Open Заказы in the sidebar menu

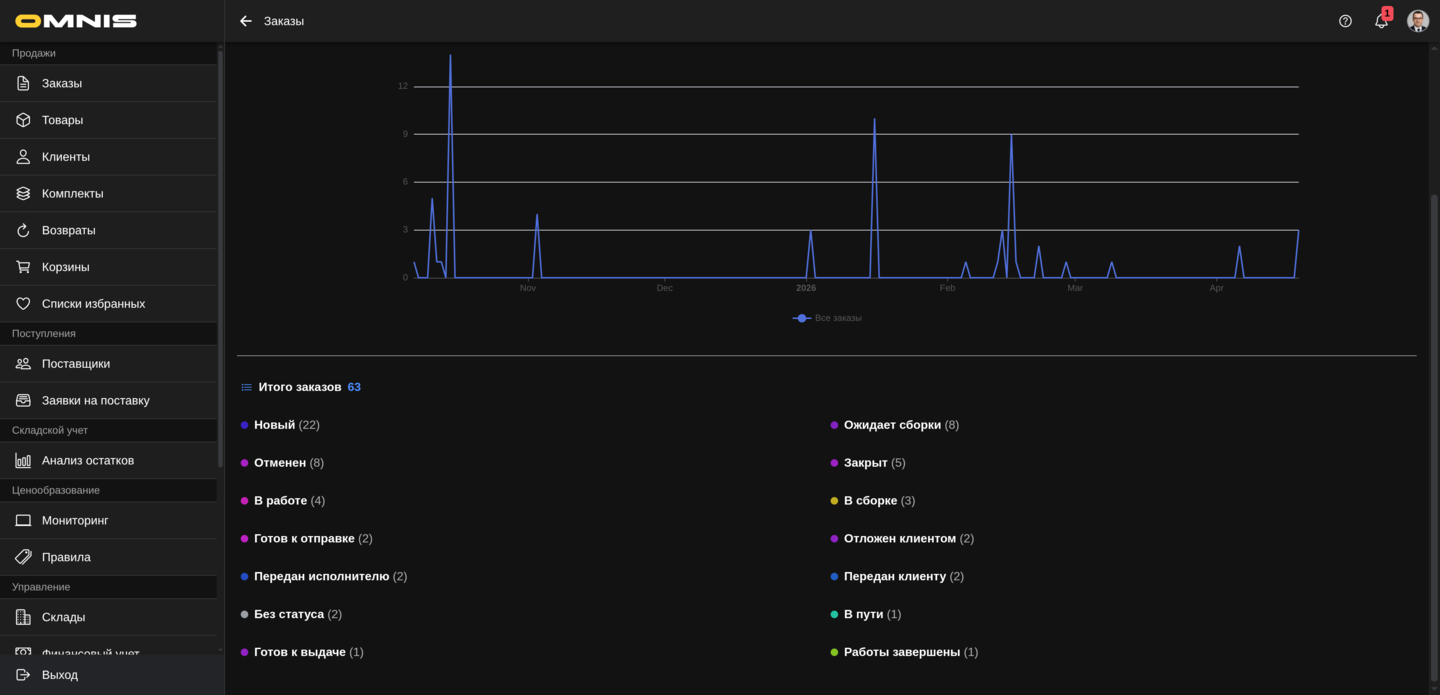(62, 83)
